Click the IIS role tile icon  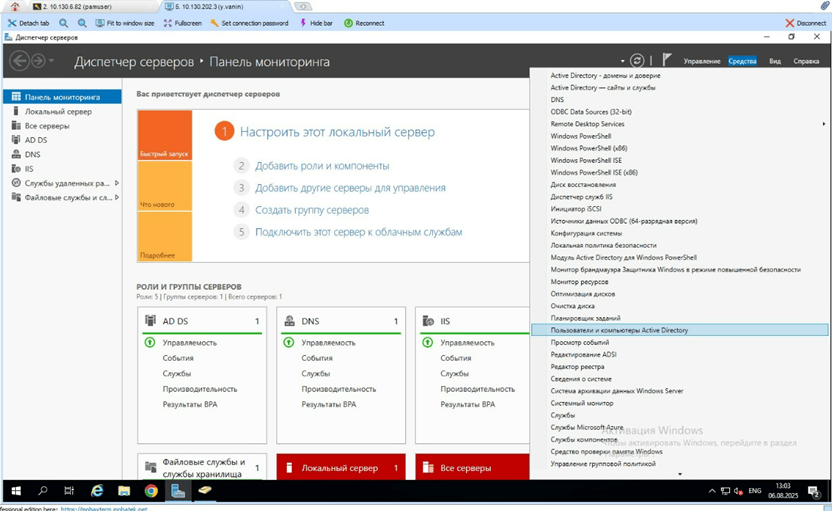(428, 321)
